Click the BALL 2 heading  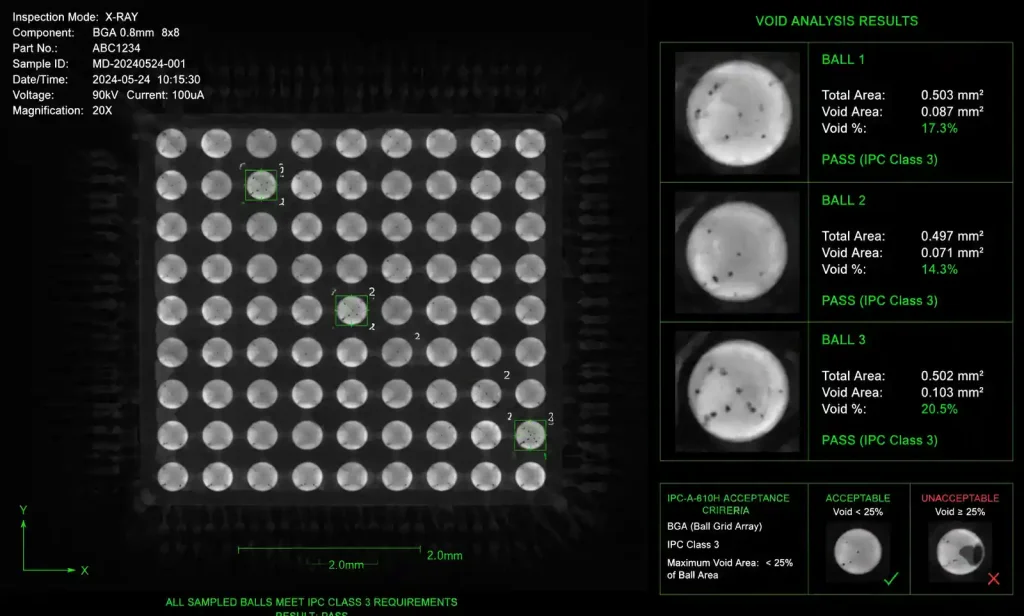click(844, 201)
